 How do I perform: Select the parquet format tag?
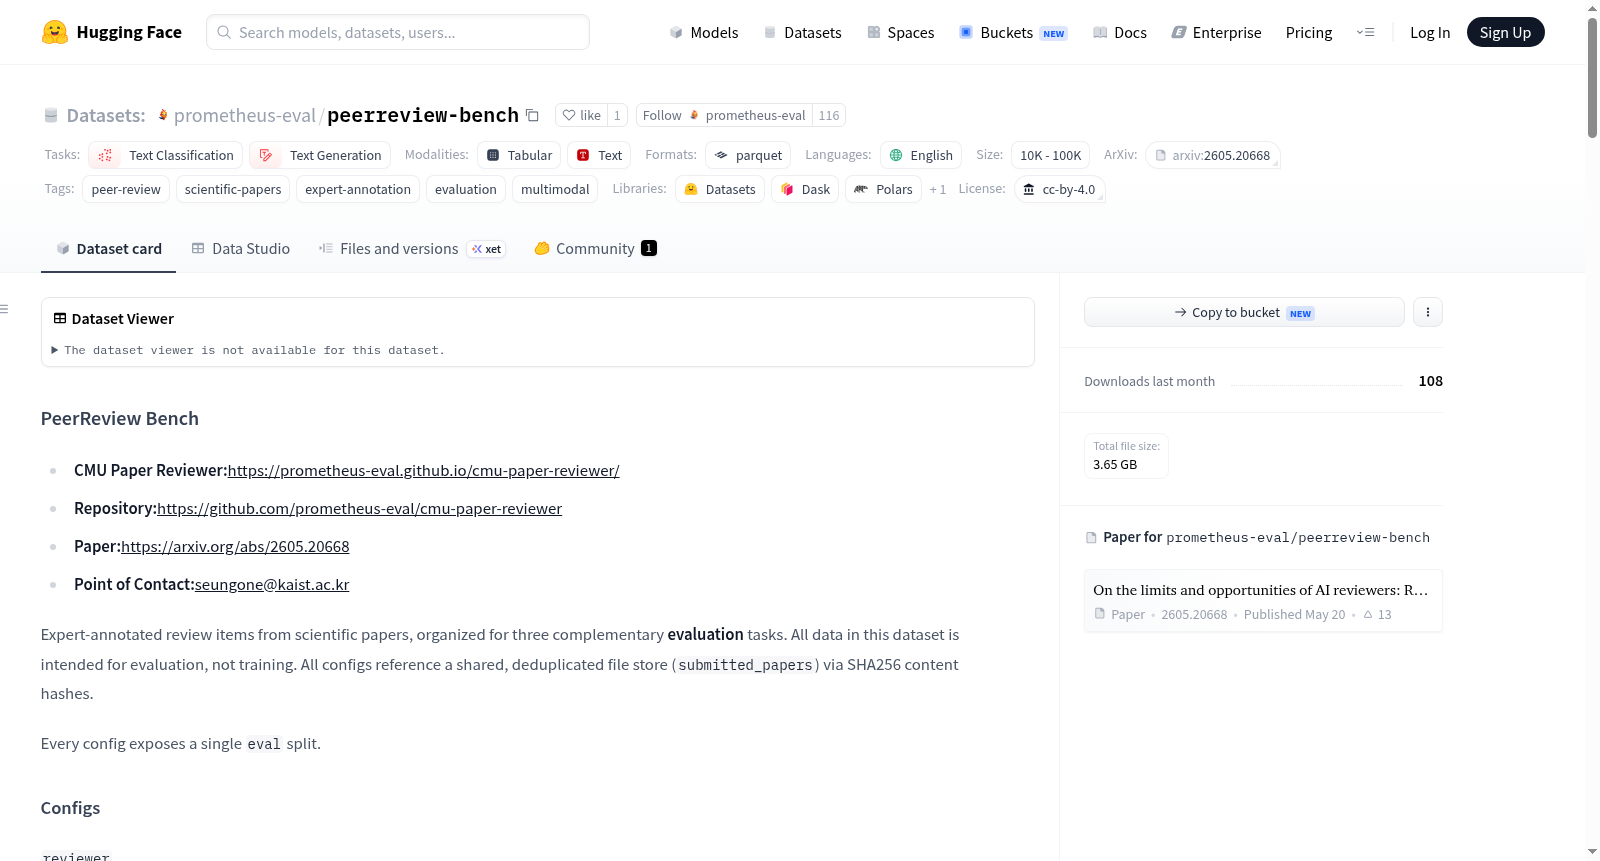(748, 155)
